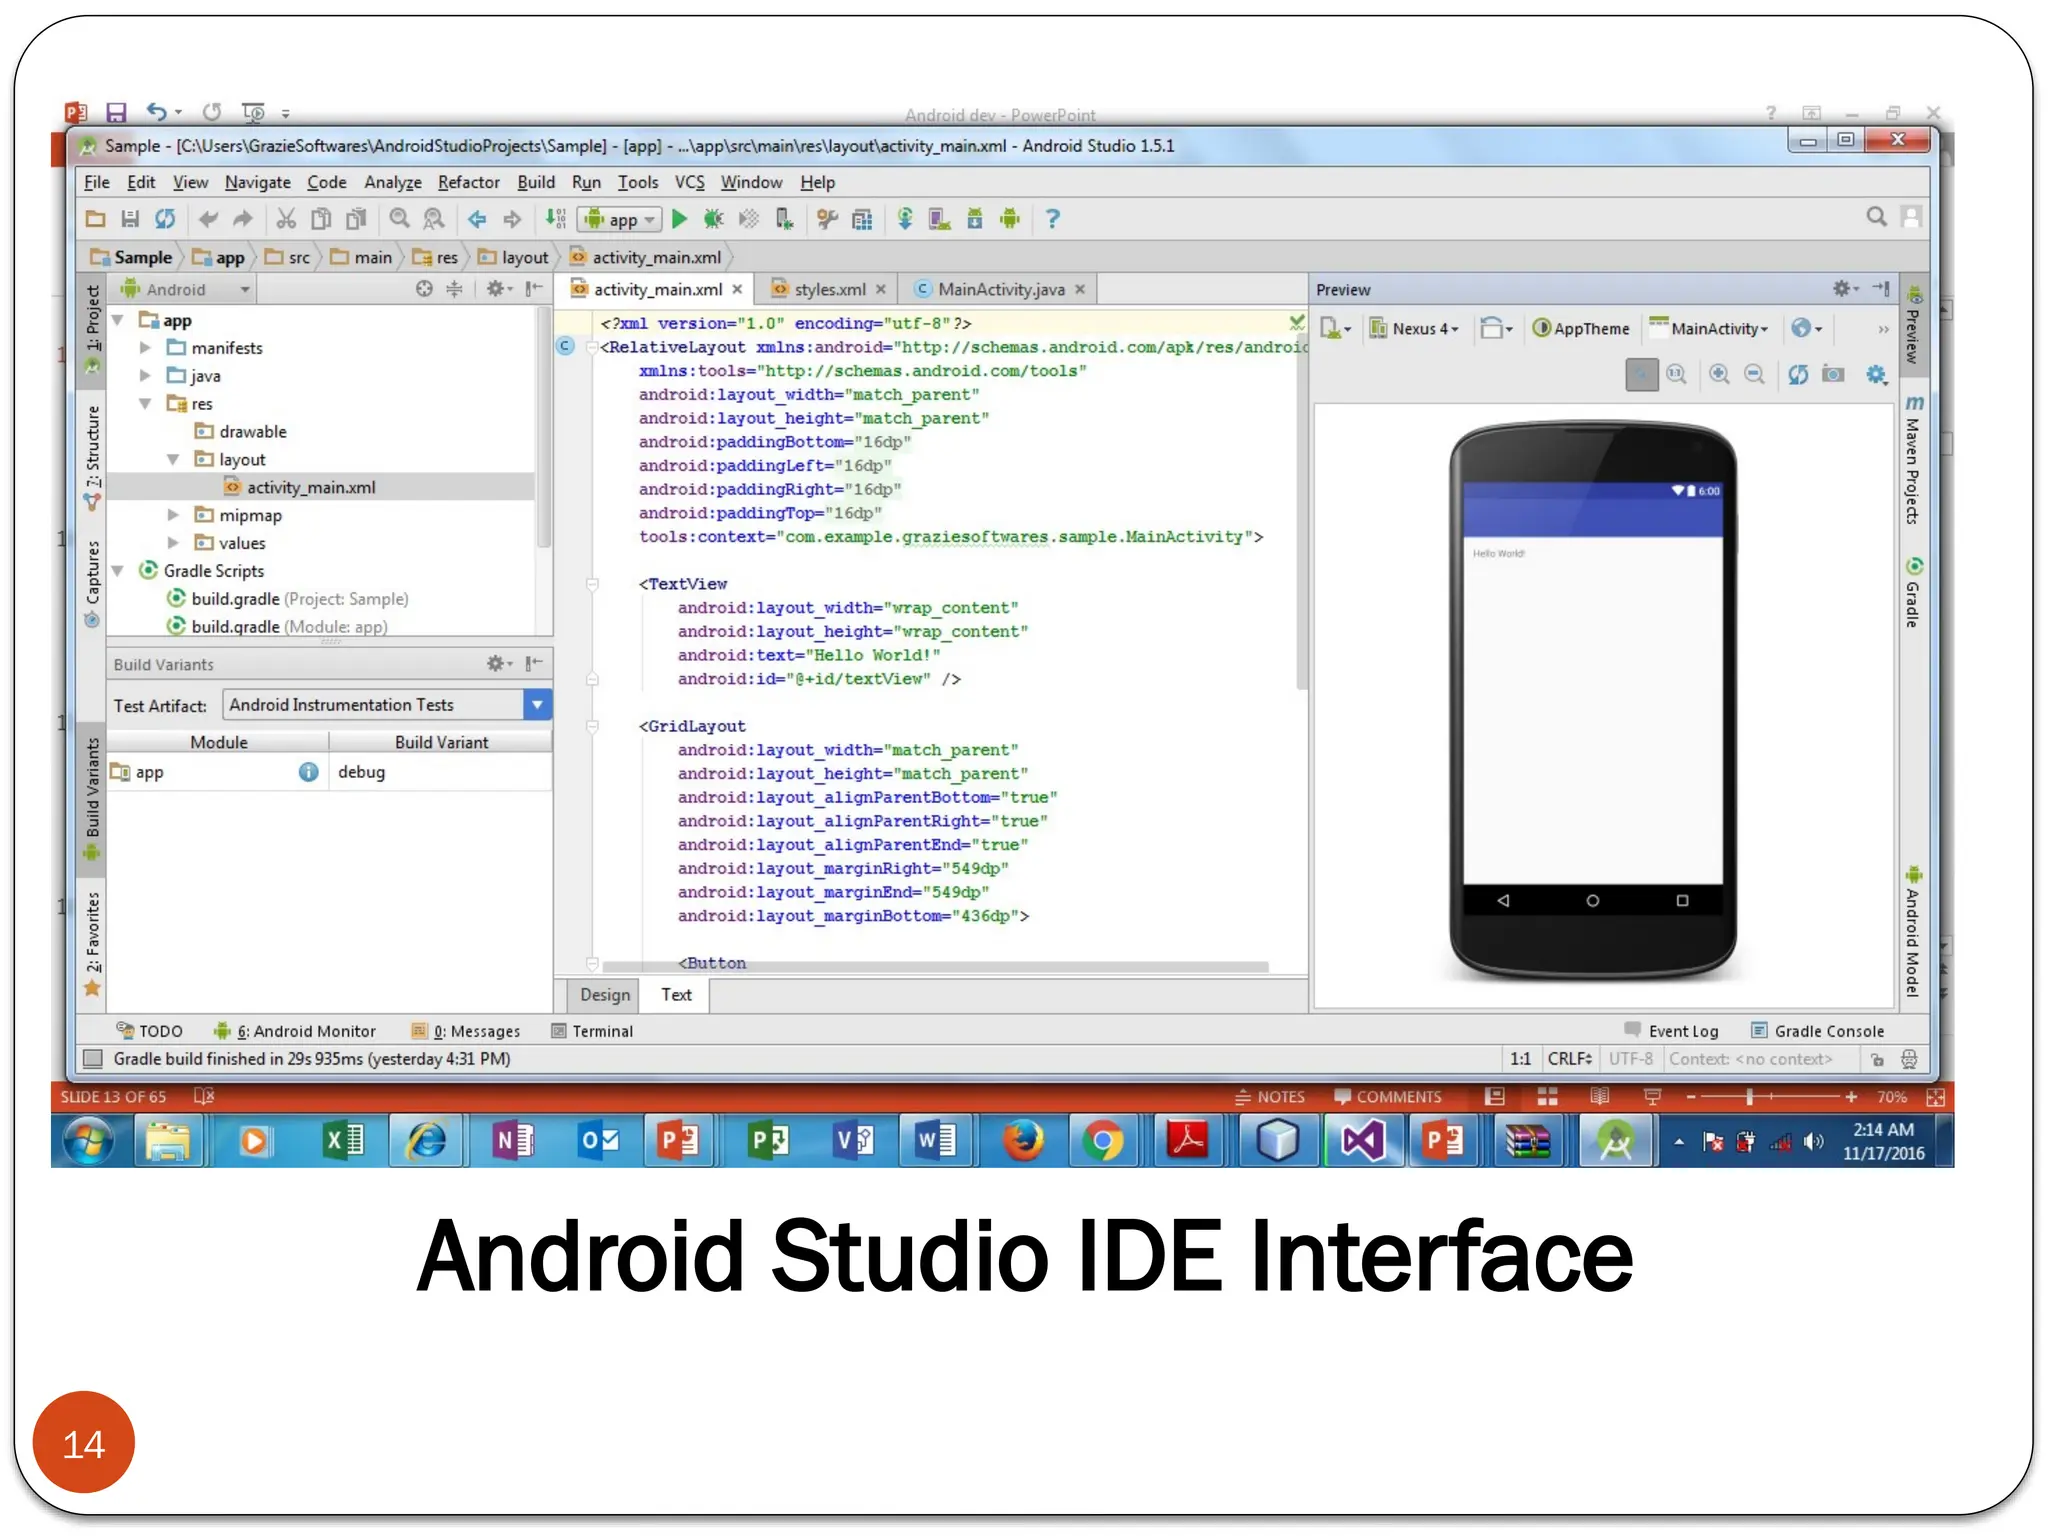The image size is (2048, 1536).
Task: Click the Open folder icon in toolbar
Action: [96, 219]
